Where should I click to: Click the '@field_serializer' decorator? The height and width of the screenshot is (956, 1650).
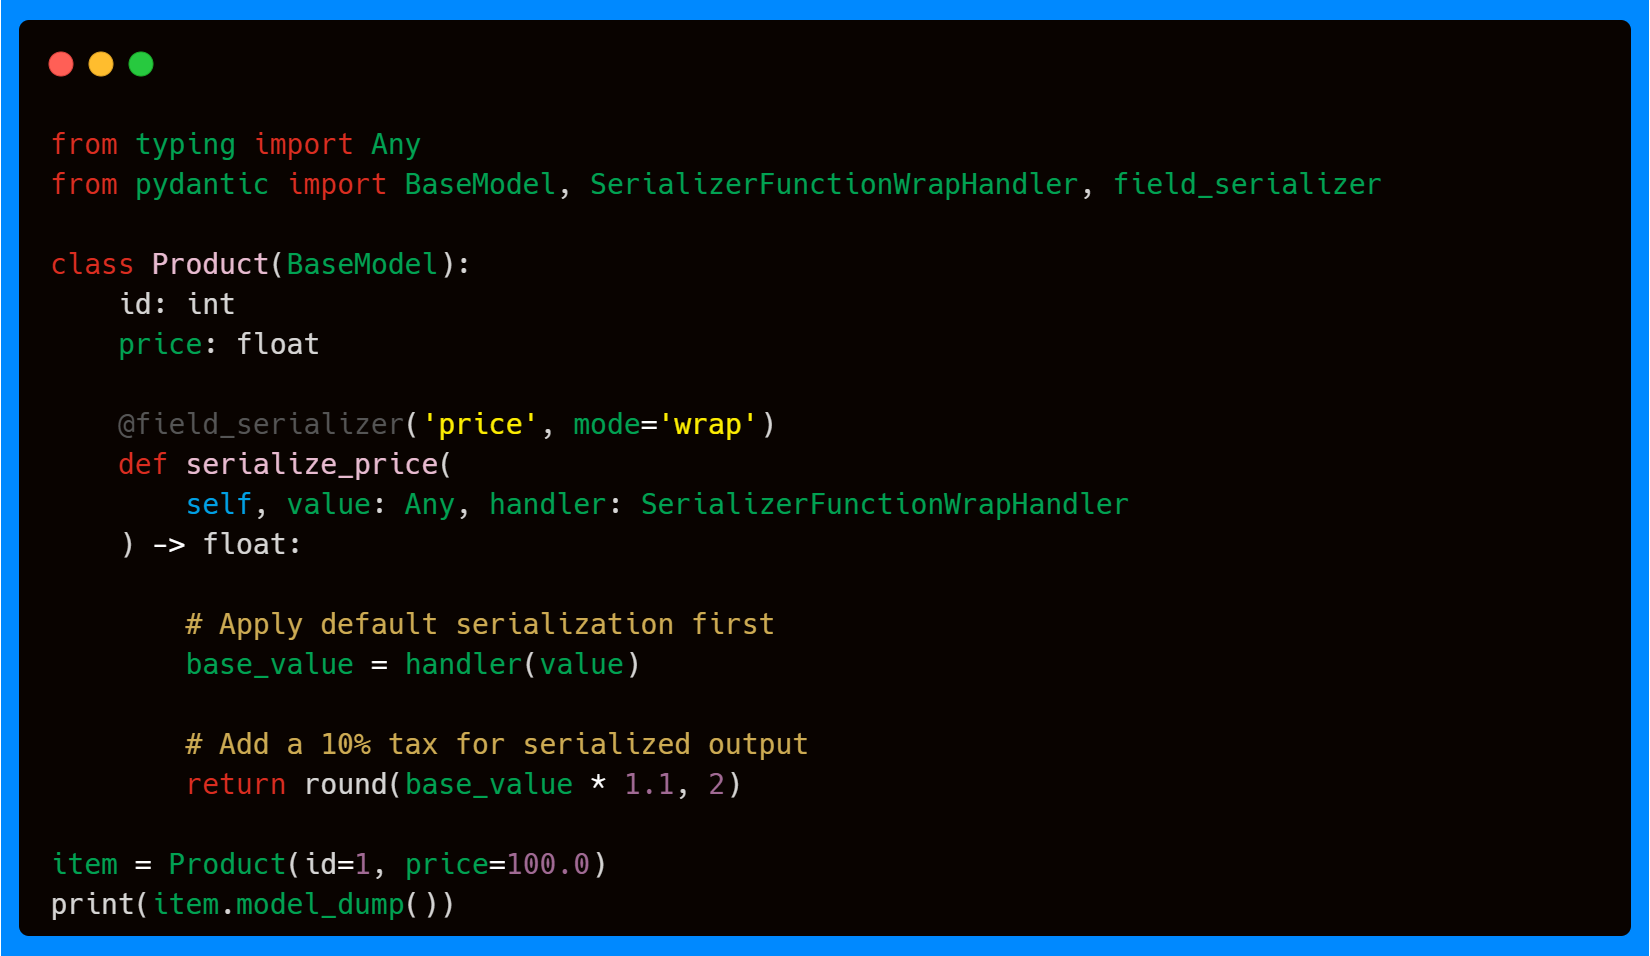pos(261,424)
